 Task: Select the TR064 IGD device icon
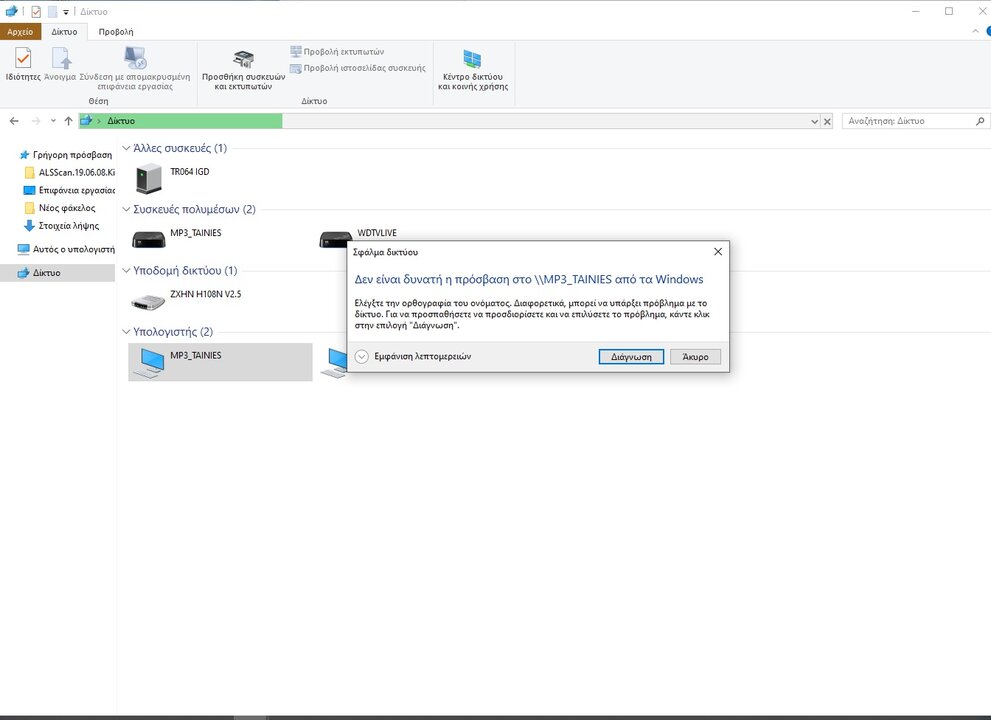(x=149, y=178)
